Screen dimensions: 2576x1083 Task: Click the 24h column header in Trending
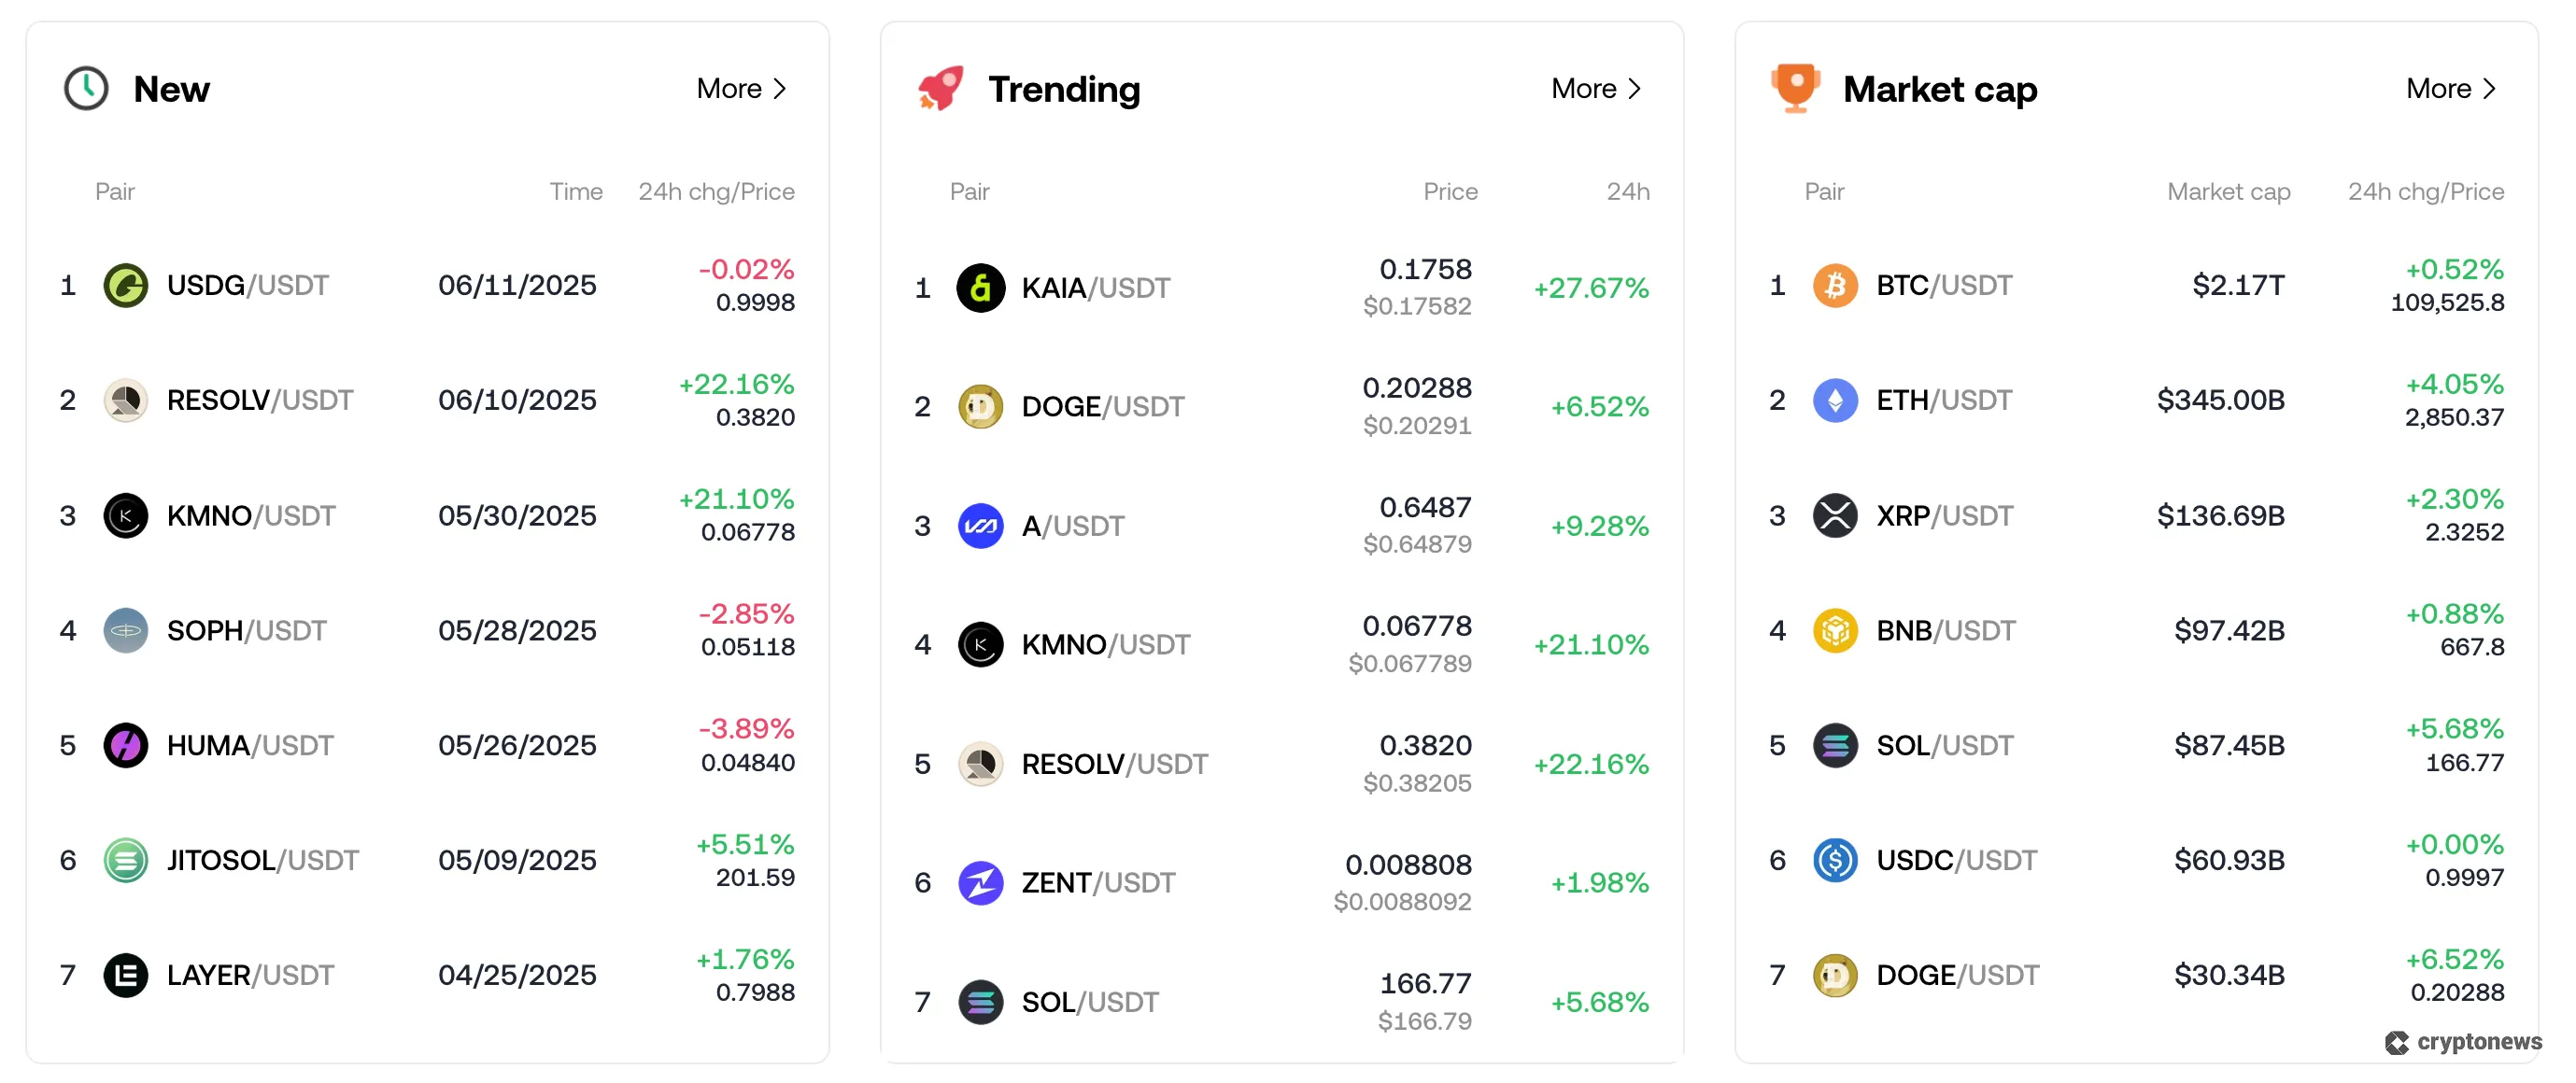(1628, 191)
